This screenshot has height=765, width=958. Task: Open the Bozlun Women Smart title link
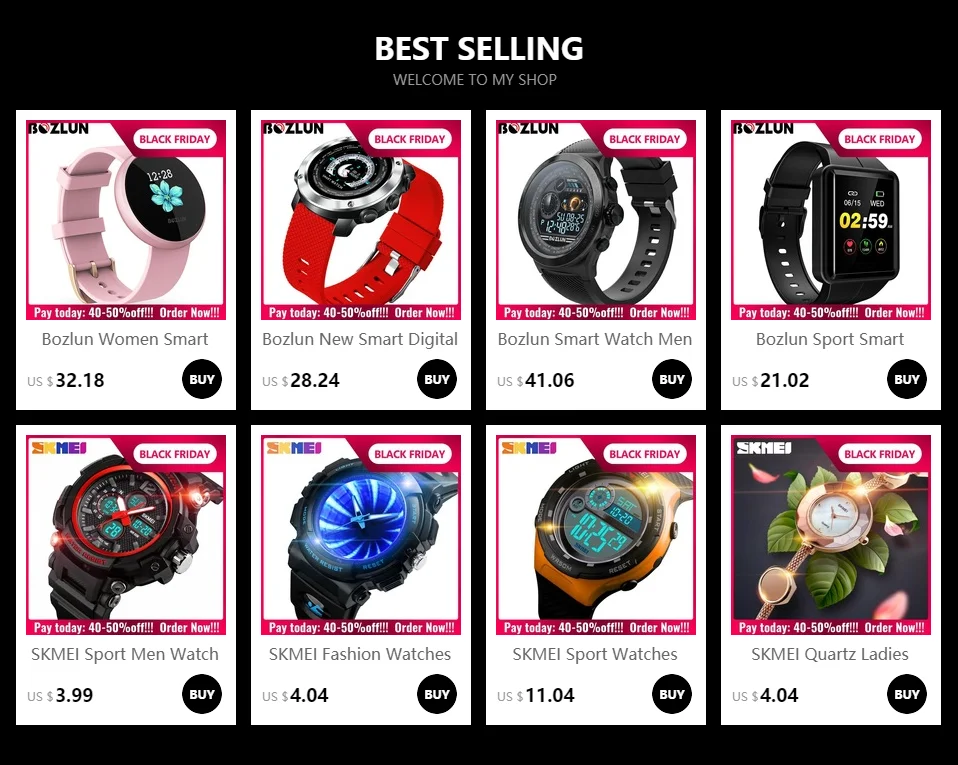[x=125, y=339]
